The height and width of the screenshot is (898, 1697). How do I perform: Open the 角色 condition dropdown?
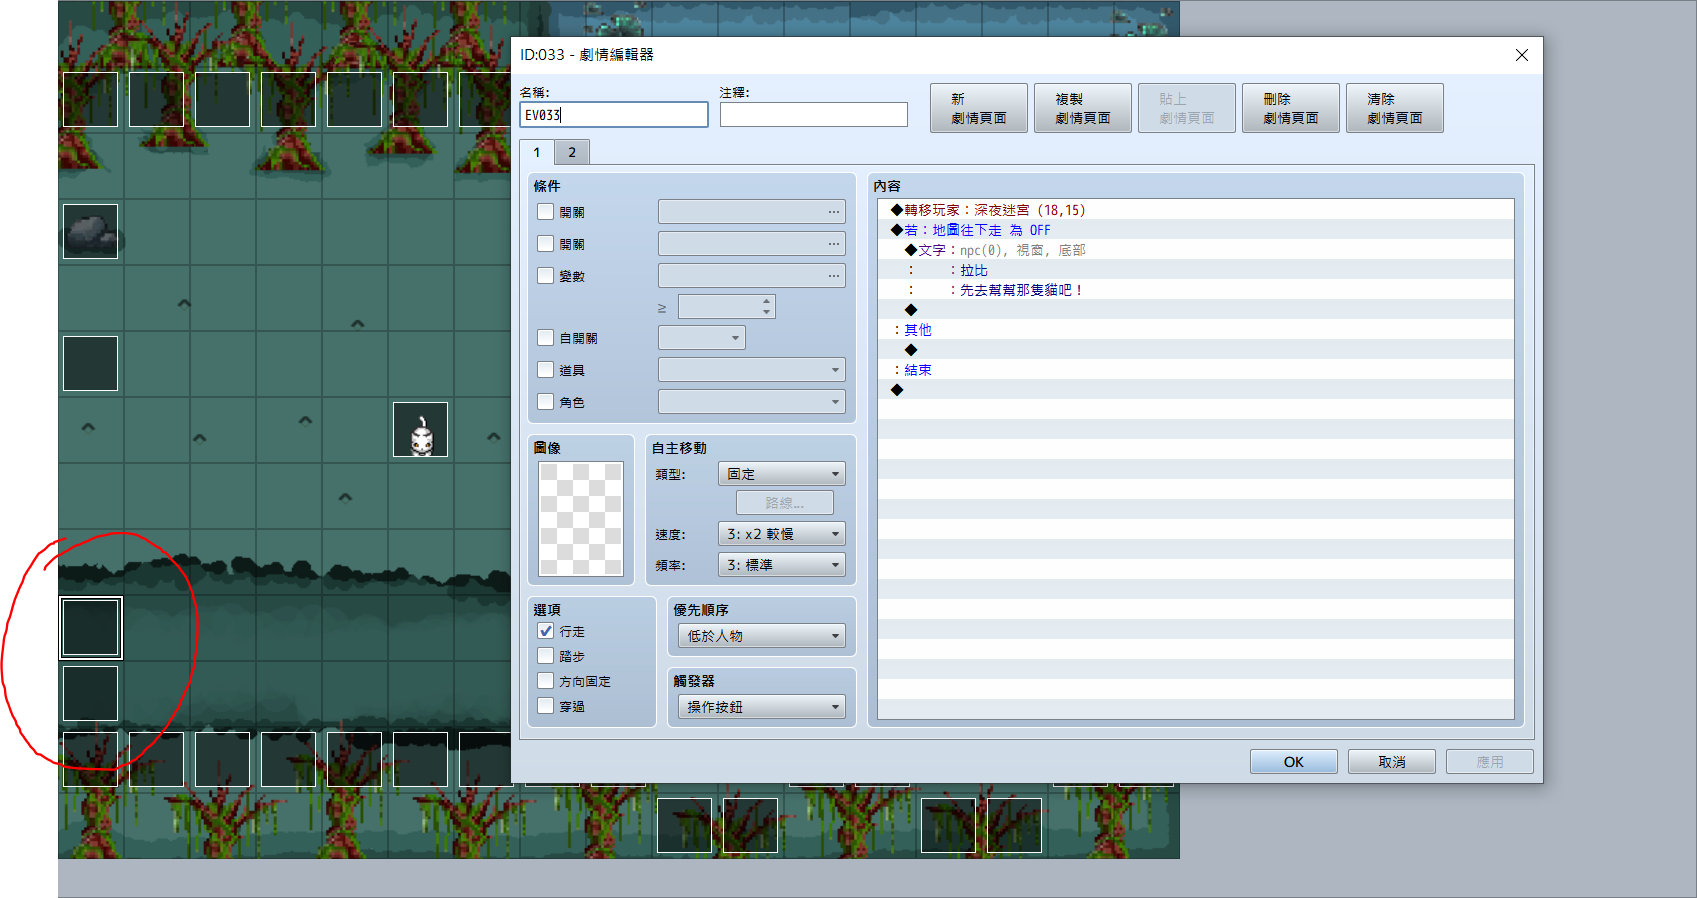pos(752,402)
